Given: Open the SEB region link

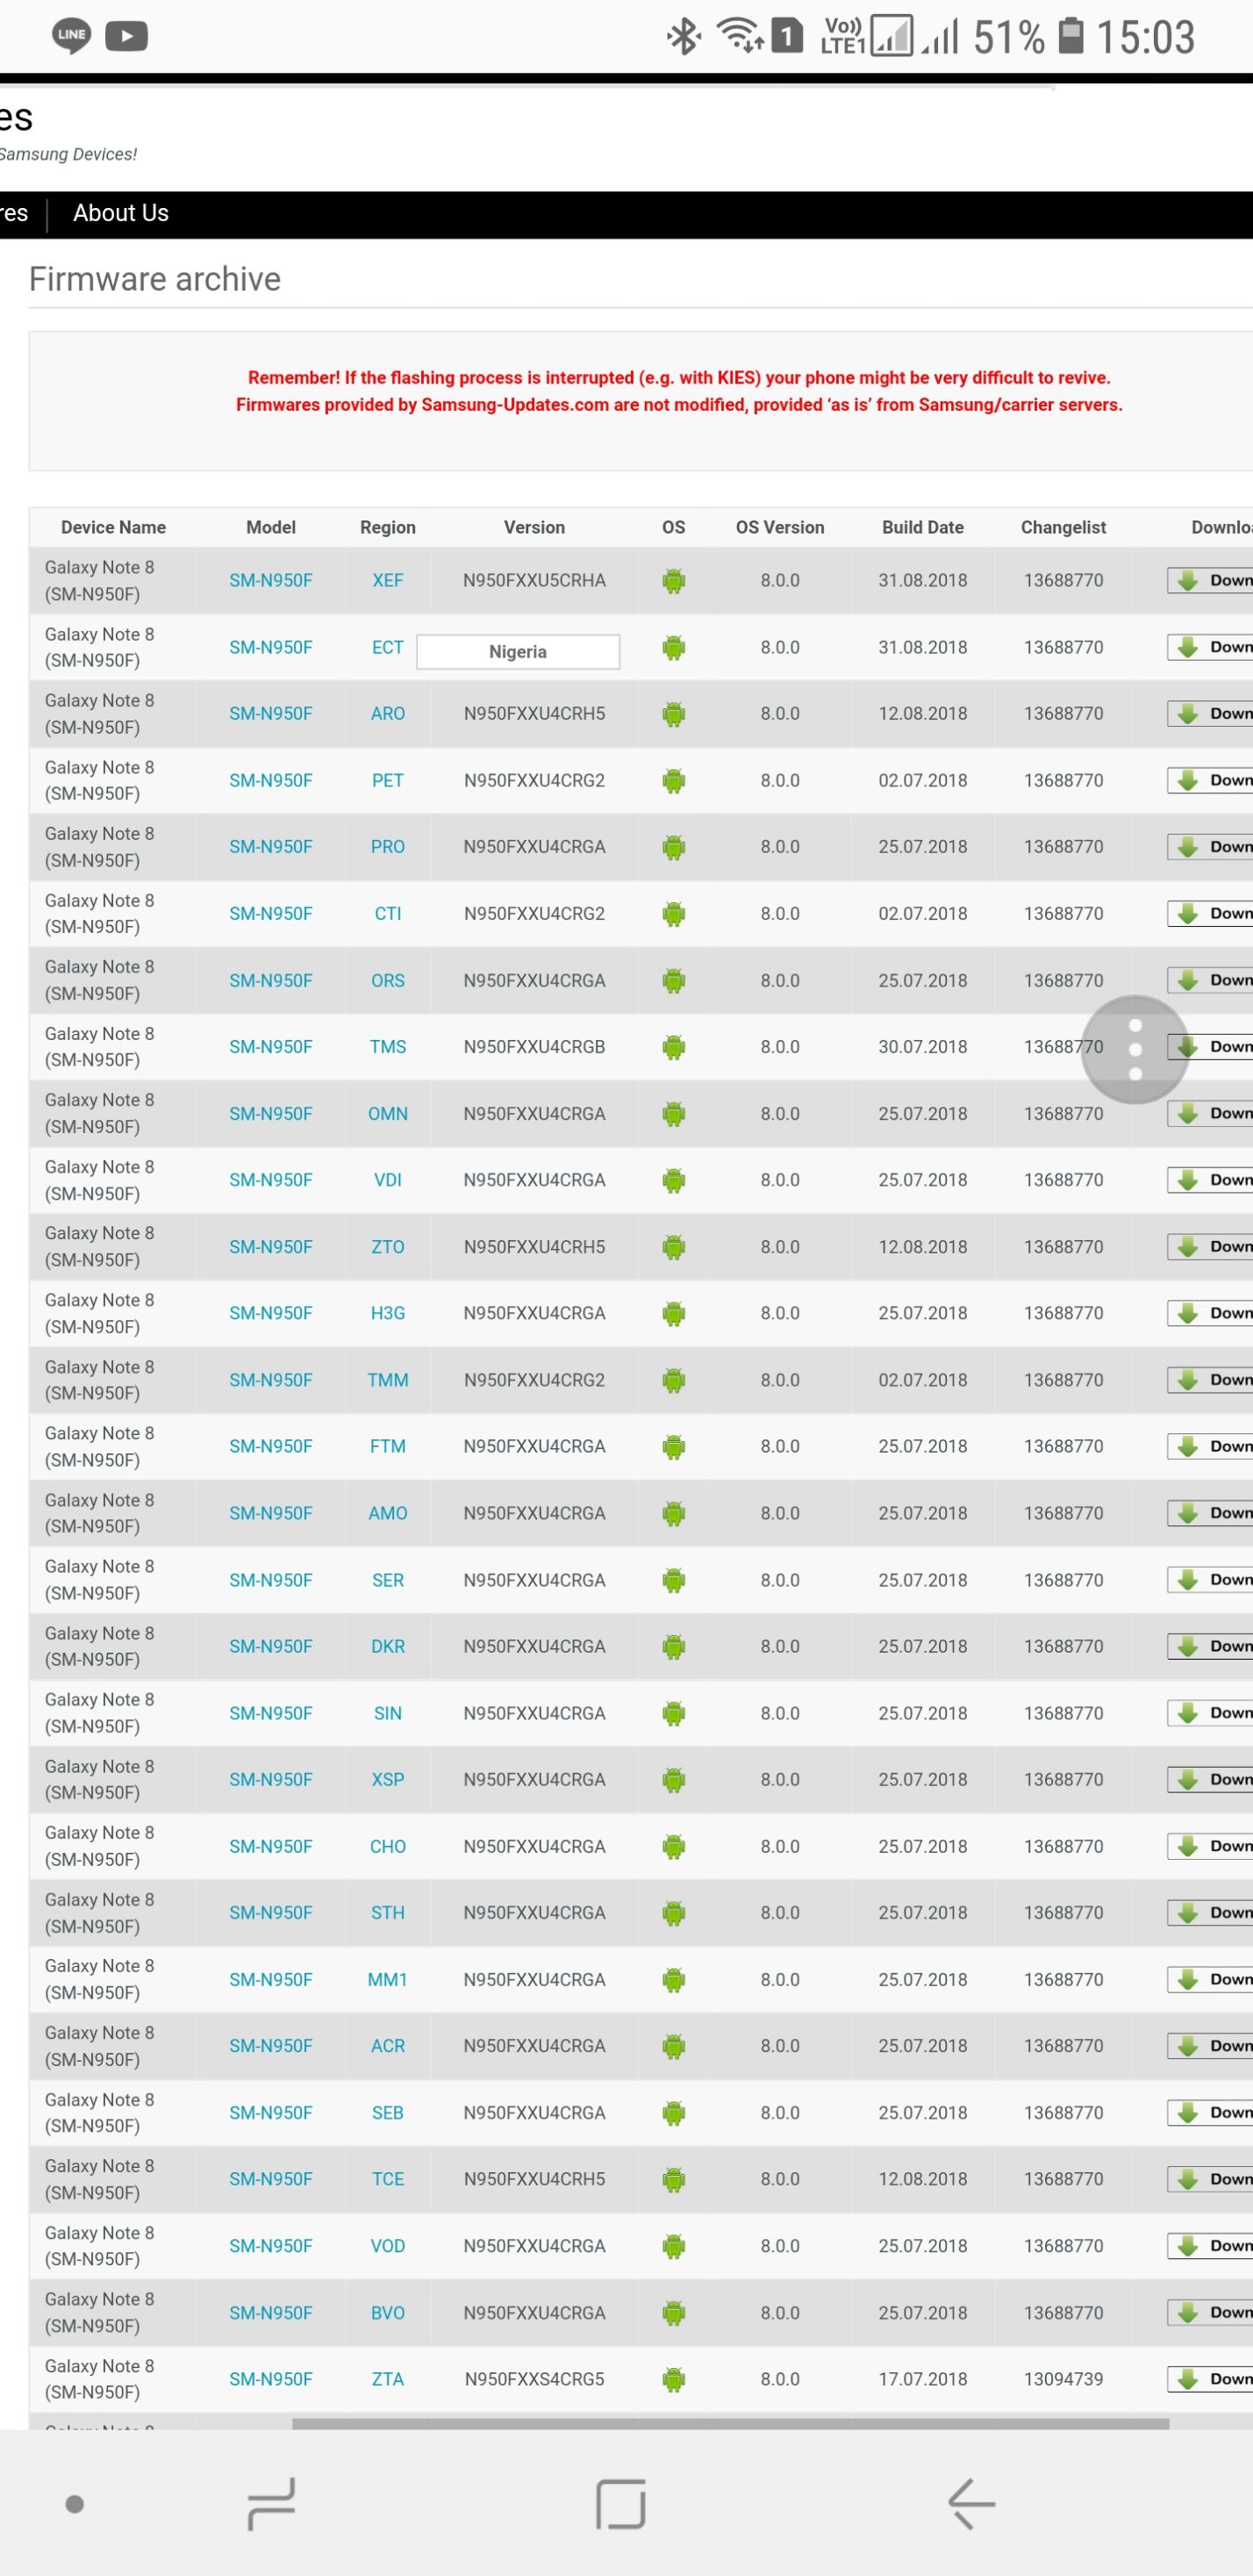Looking at the screenshot, I should pos(388,2113).
